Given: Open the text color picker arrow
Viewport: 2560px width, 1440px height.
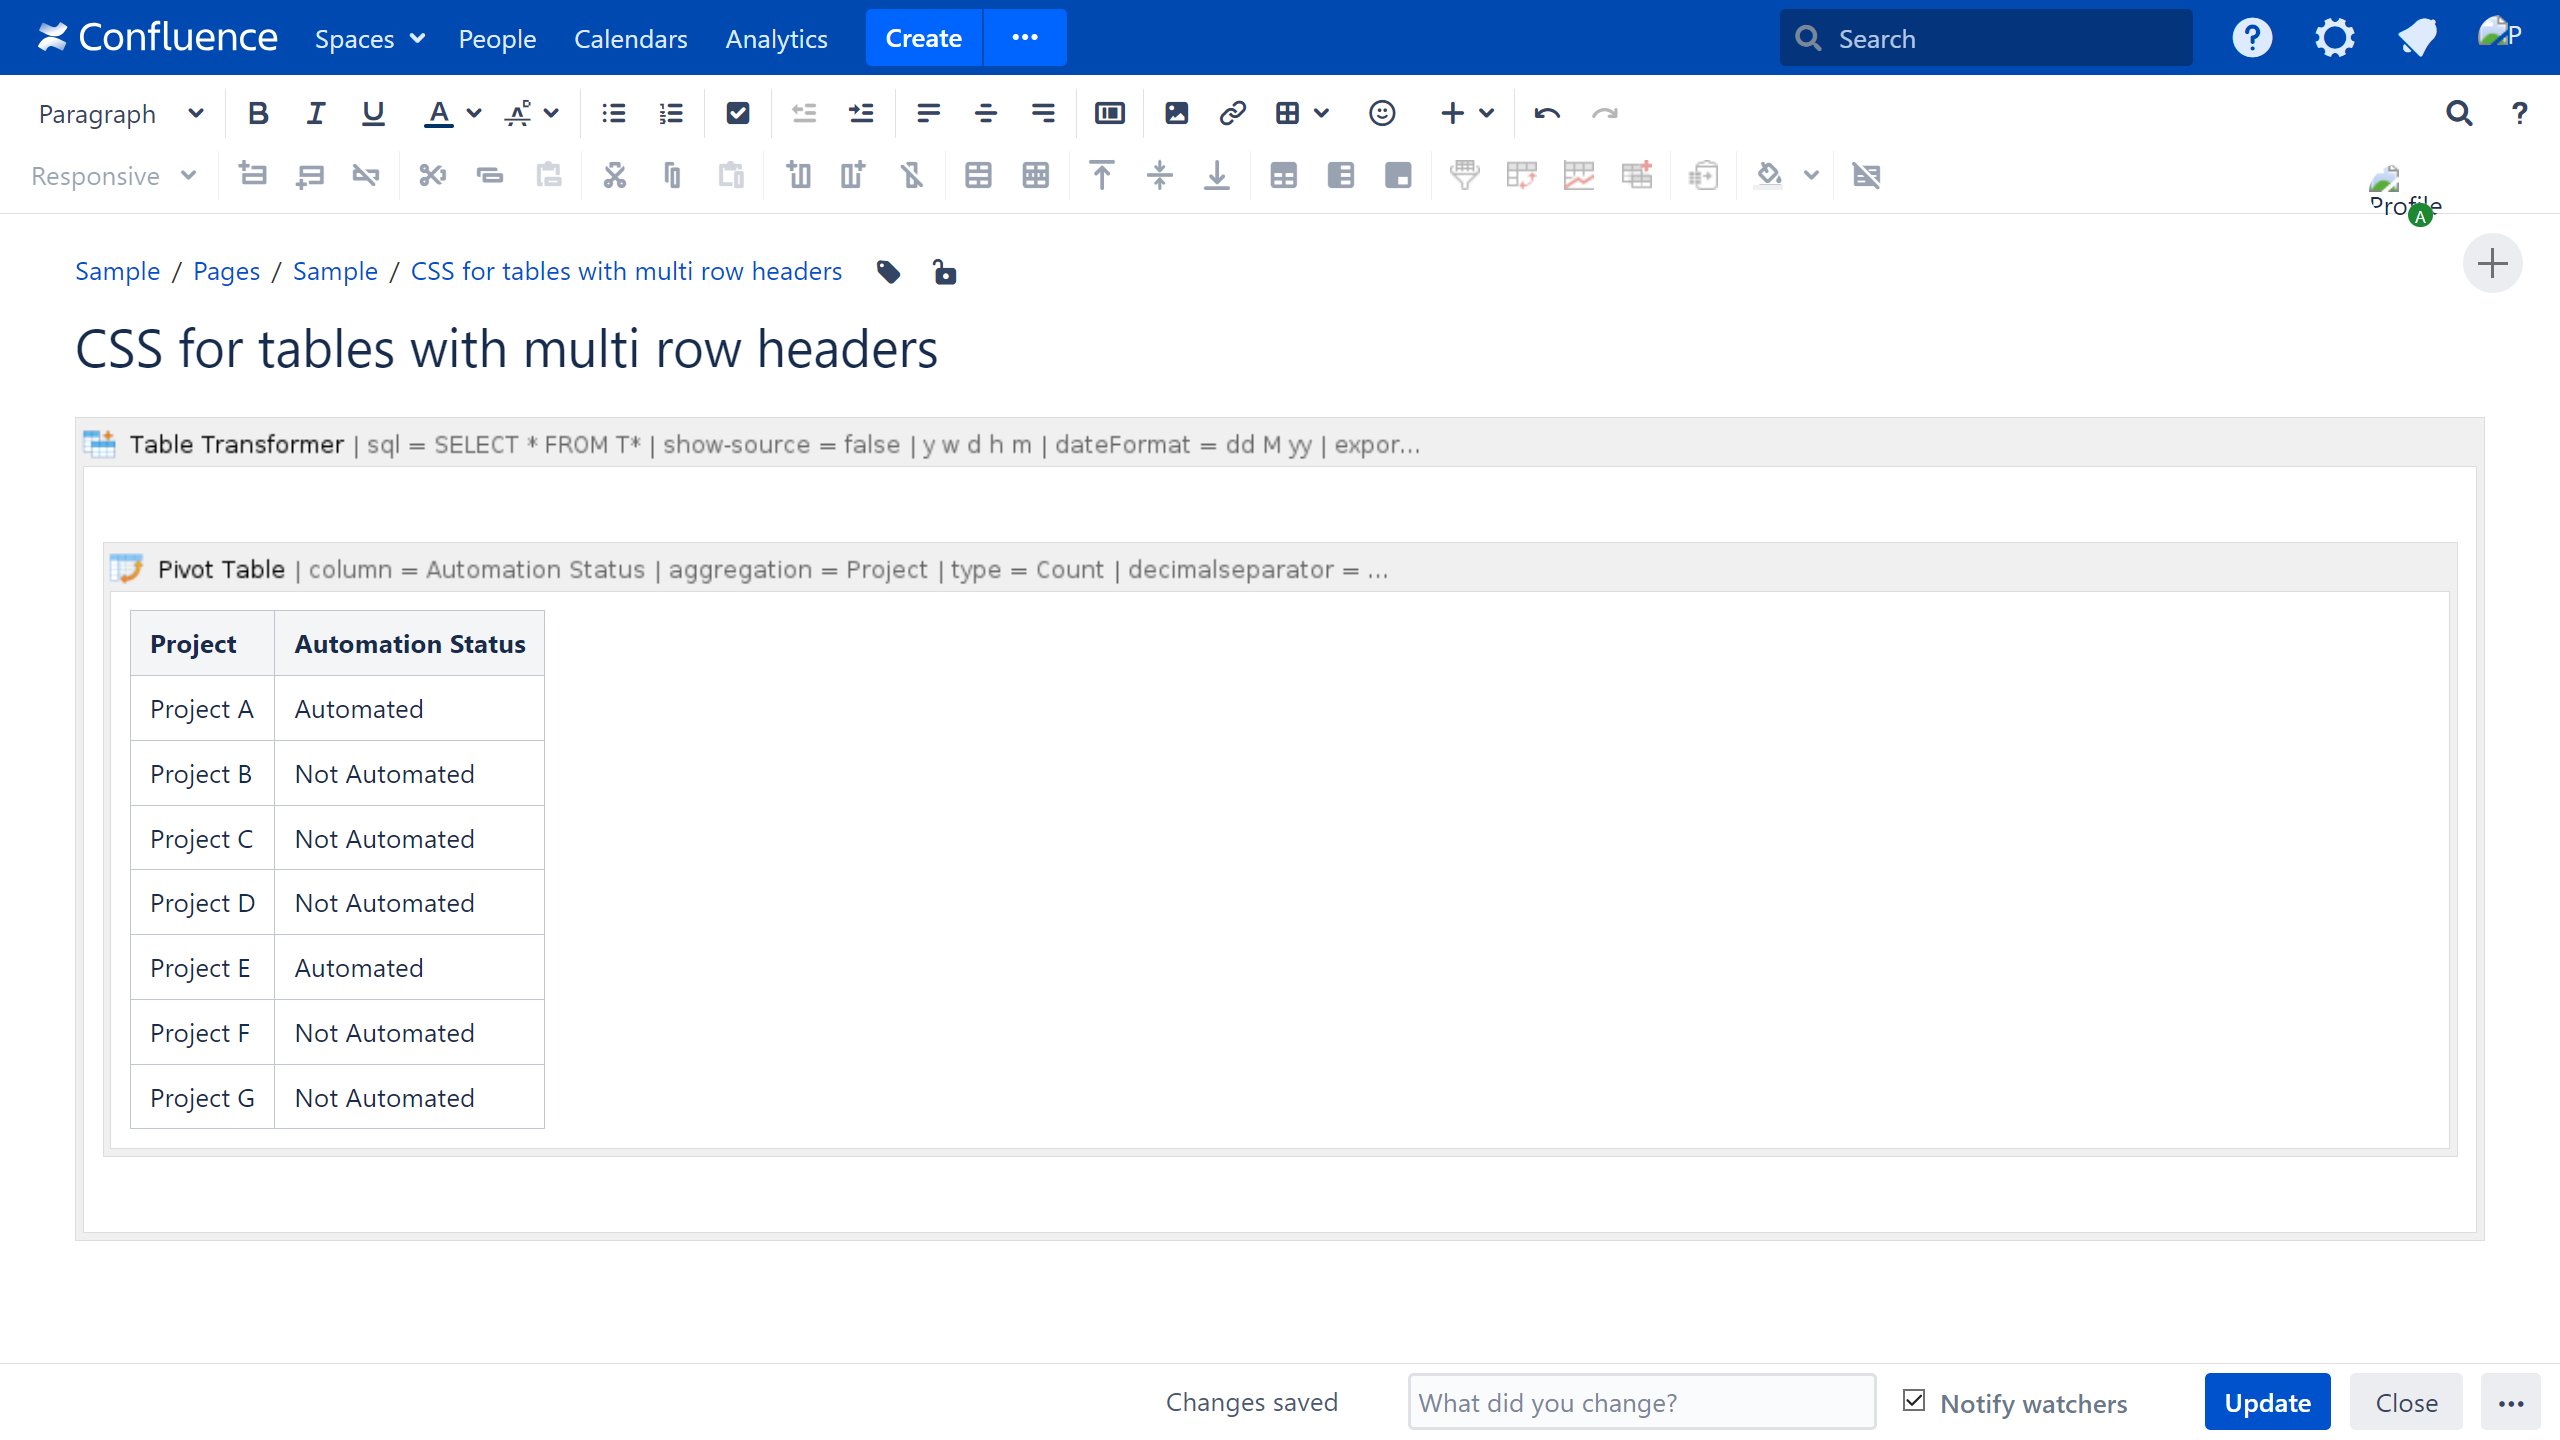Looking at the screenshot, I should [x=474, y=113].
